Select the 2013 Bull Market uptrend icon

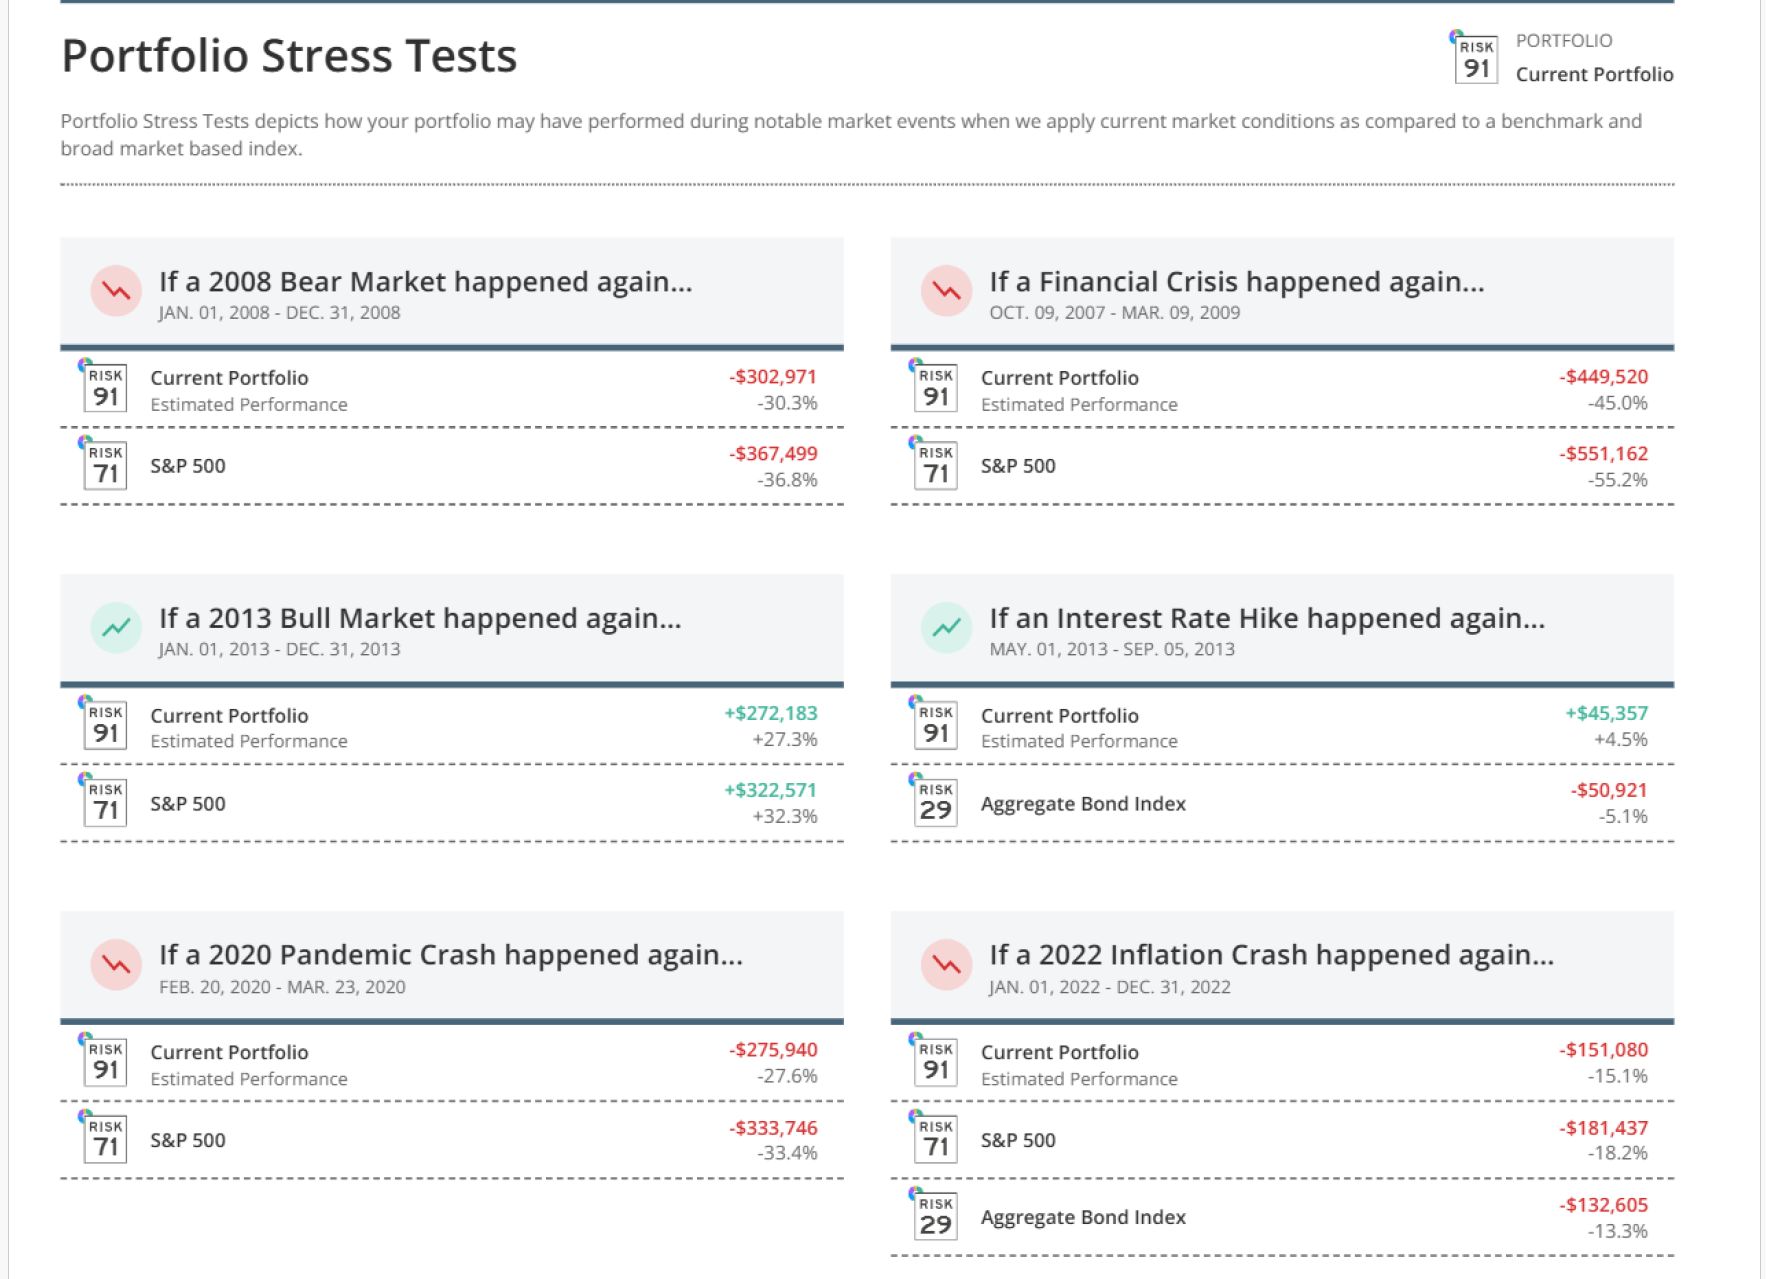click(x=116, y=628)
